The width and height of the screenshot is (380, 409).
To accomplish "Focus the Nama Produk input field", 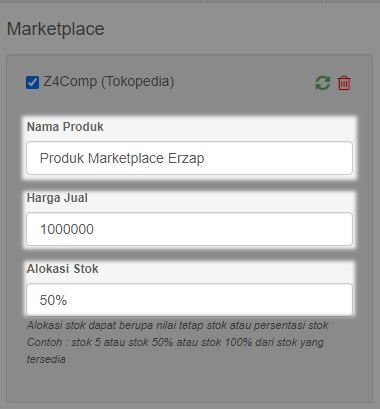I will 189,158.
